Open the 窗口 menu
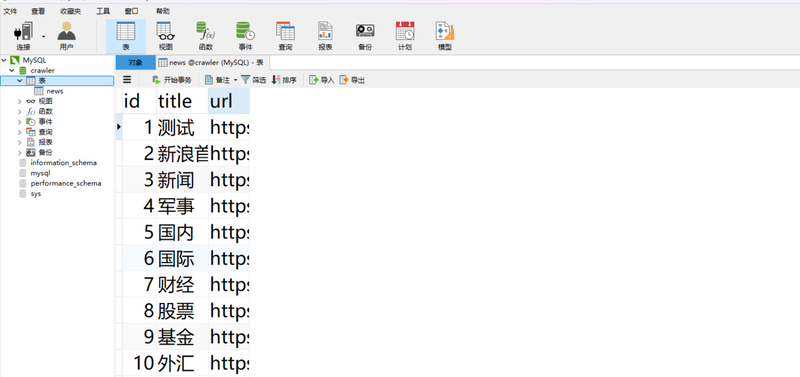Image resolution: width=800 pixels, height=377 pixels. [x=131, y=11]
